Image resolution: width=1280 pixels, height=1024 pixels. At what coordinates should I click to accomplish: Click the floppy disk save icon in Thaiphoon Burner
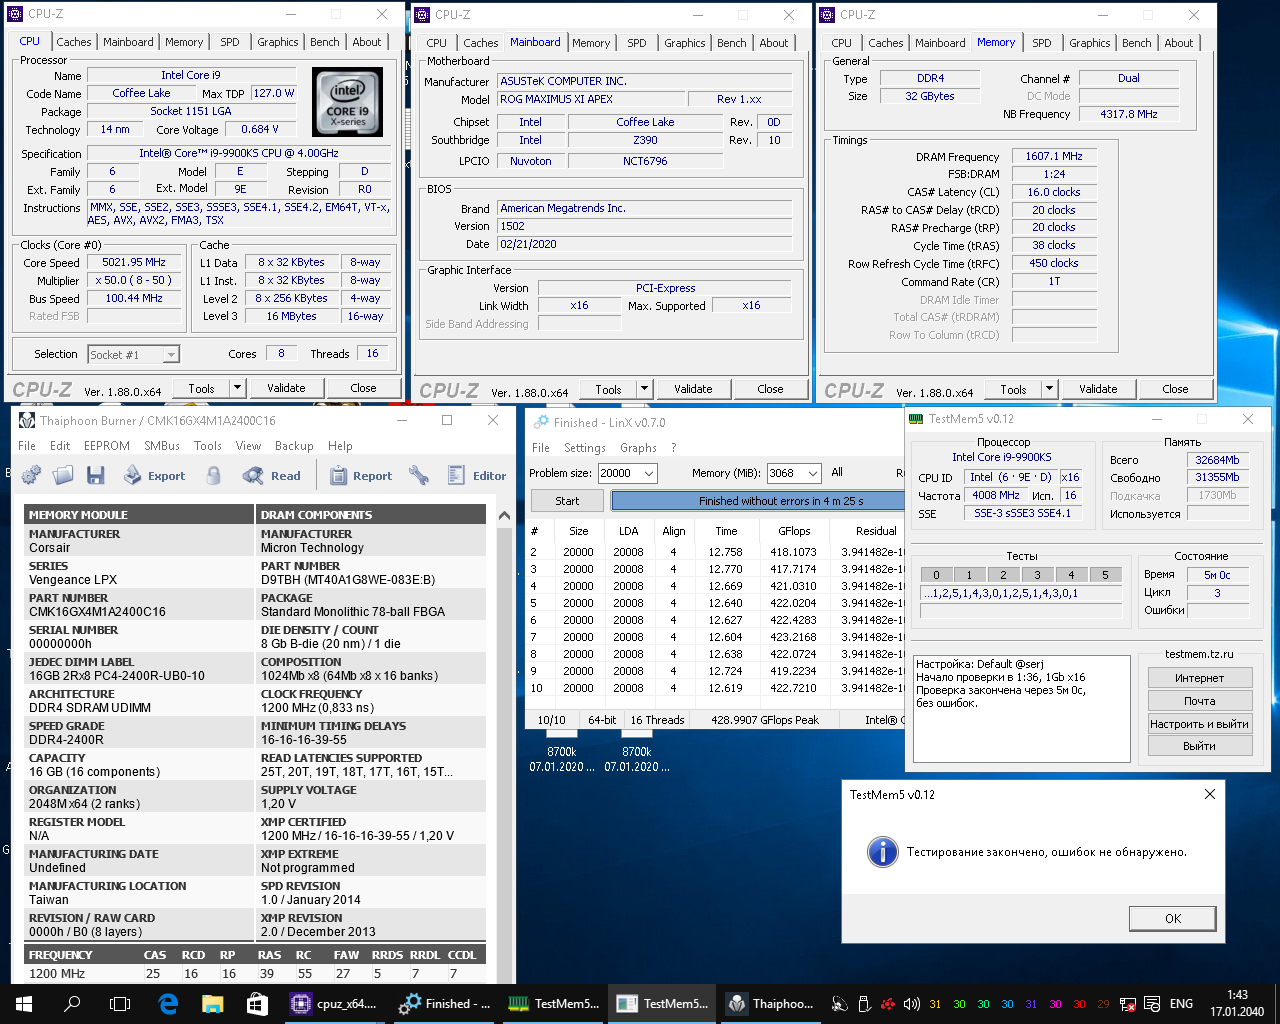(96, 476)
